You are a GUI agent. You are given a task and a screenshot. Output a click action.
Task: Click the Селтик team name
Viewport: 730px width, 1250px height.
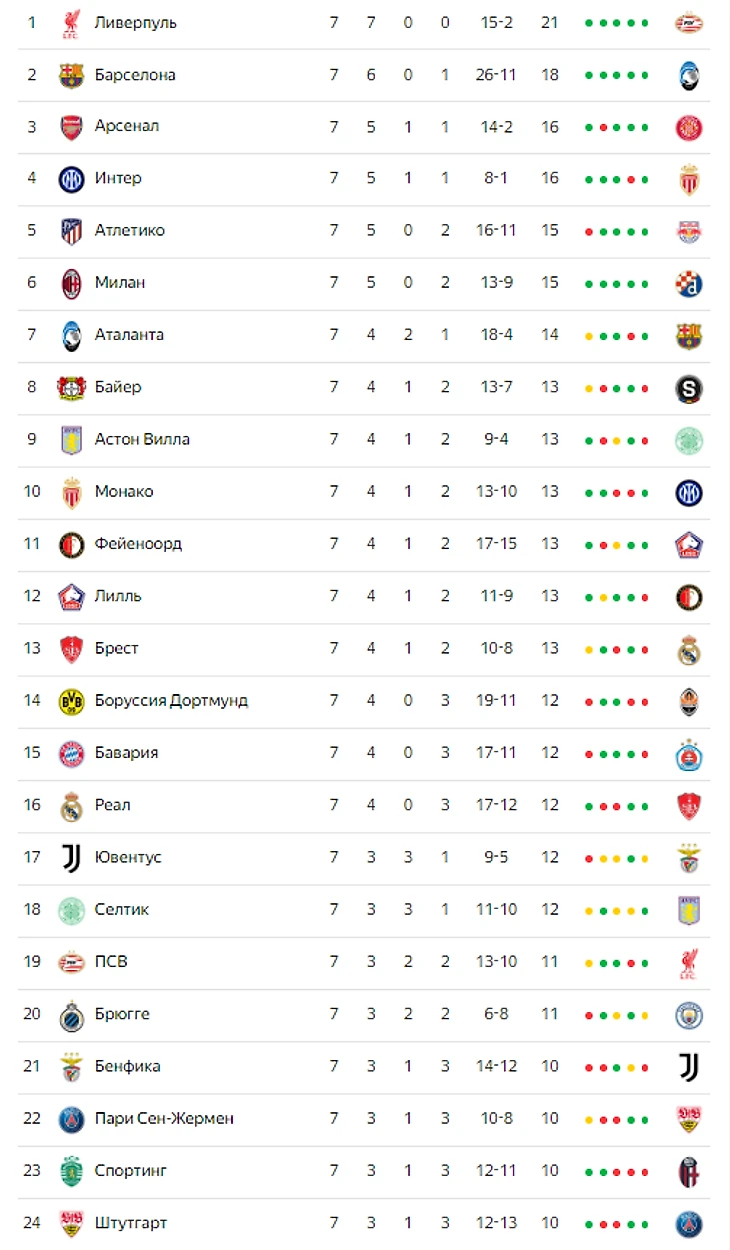[x=122, y=909]
